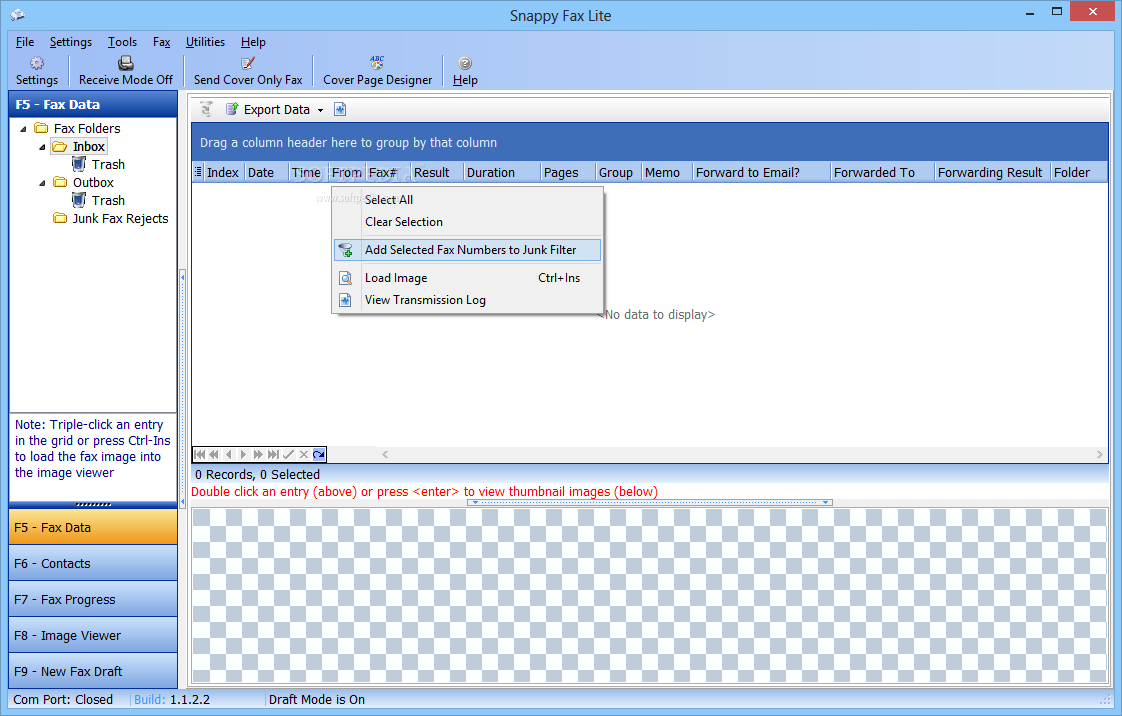Open the Tools menu
Screen dimensions: 1122x716
pos(122,42)
